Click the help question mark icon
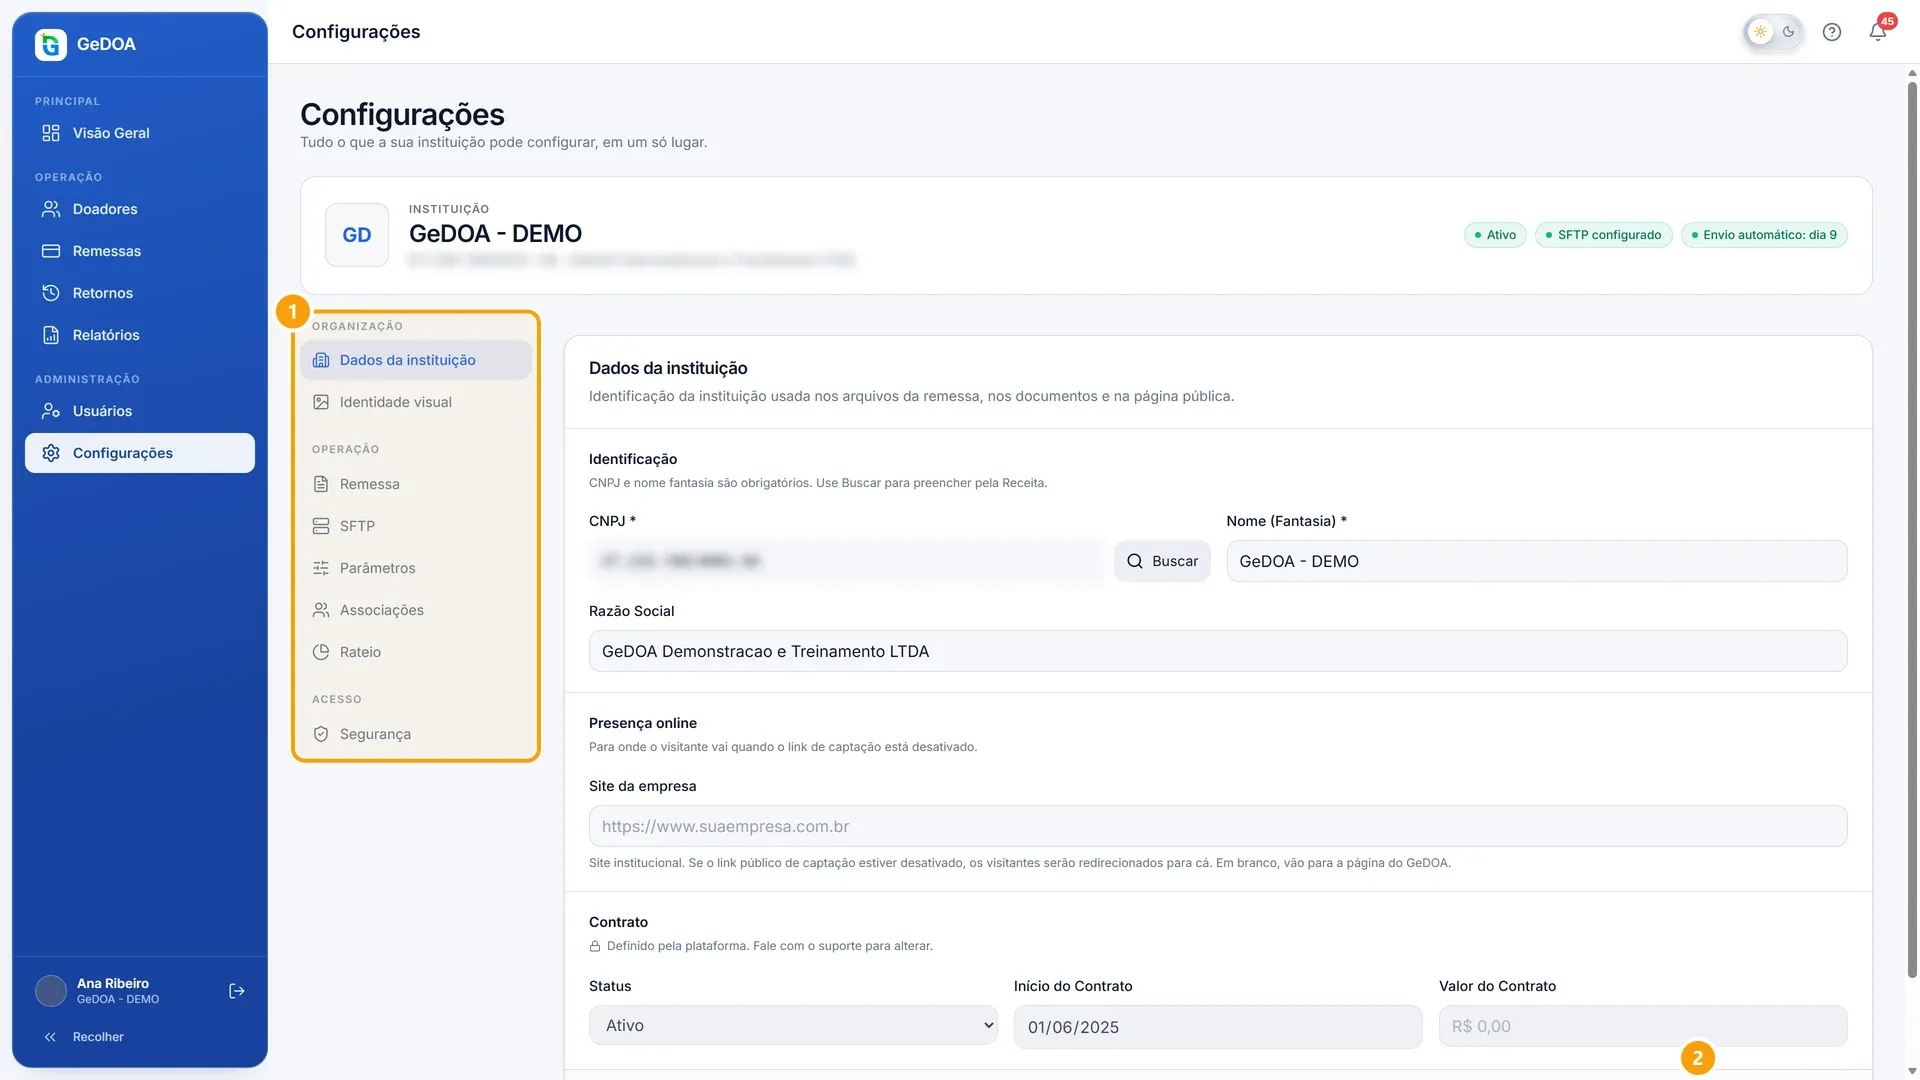 click(1832, 32)
